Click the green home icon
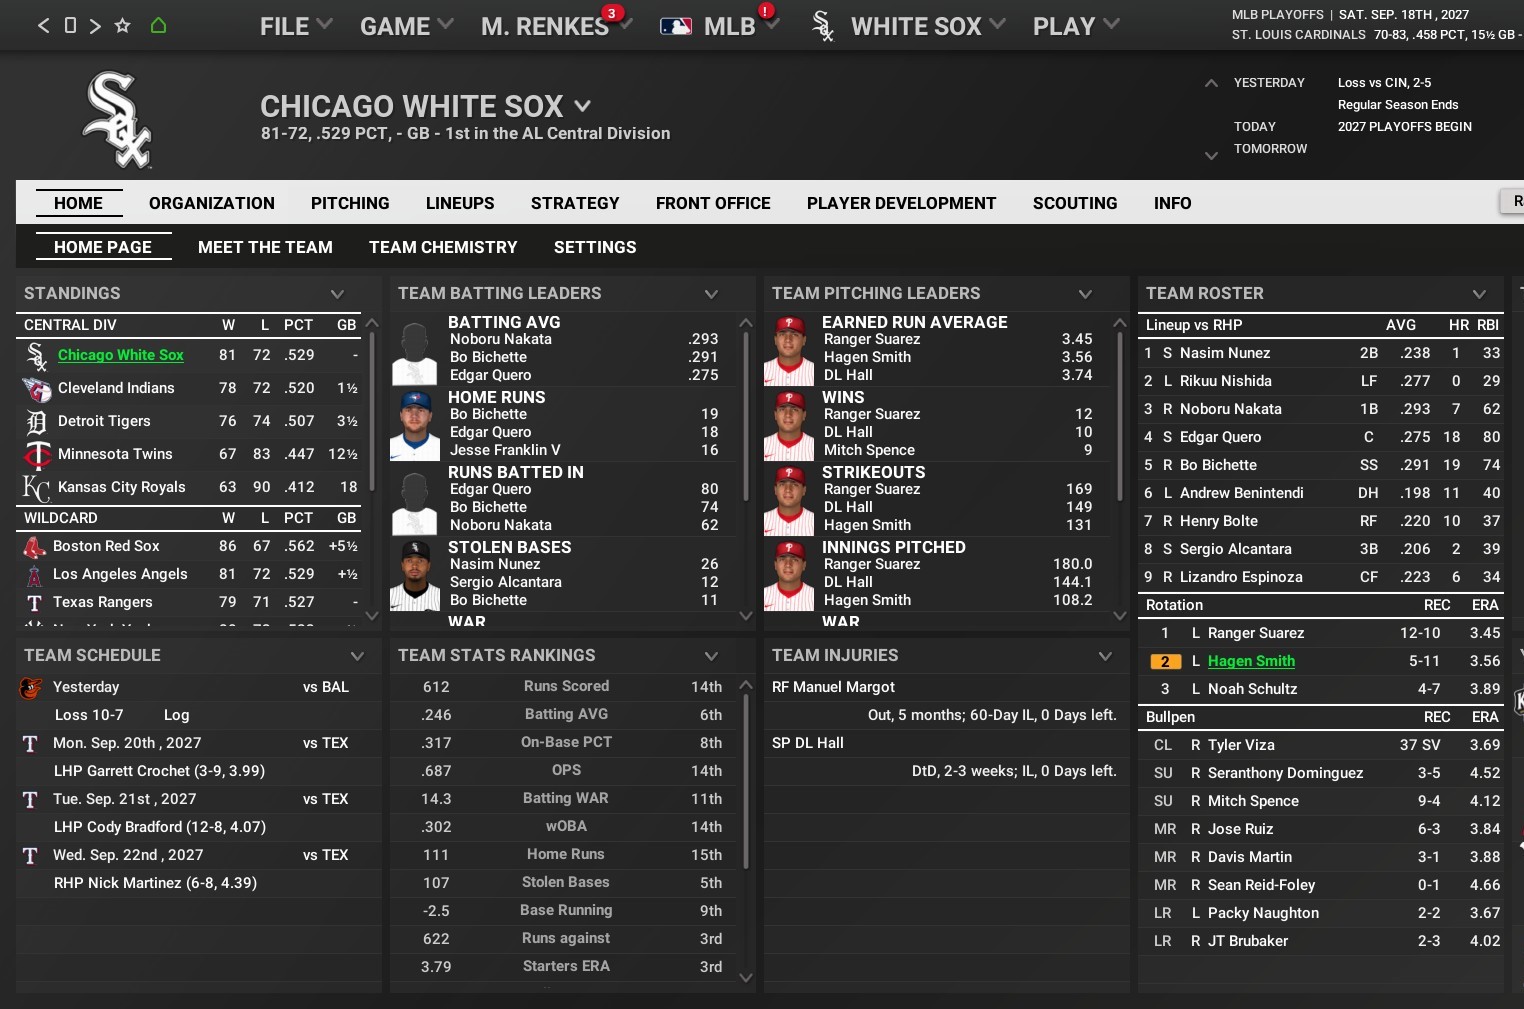Viewport: 1524px width, 1009px height. [x=158, y=26]
